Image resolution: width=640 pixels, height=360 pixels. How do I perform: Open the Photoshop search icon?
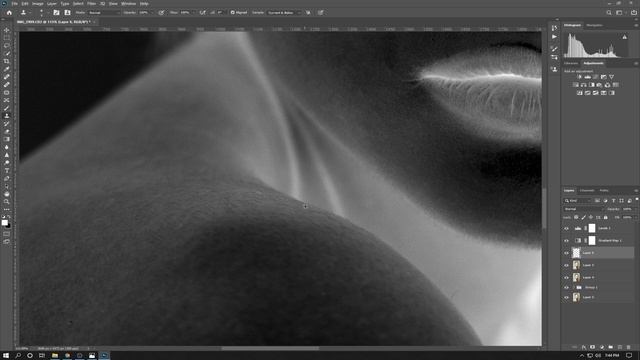tap(609, 13)
